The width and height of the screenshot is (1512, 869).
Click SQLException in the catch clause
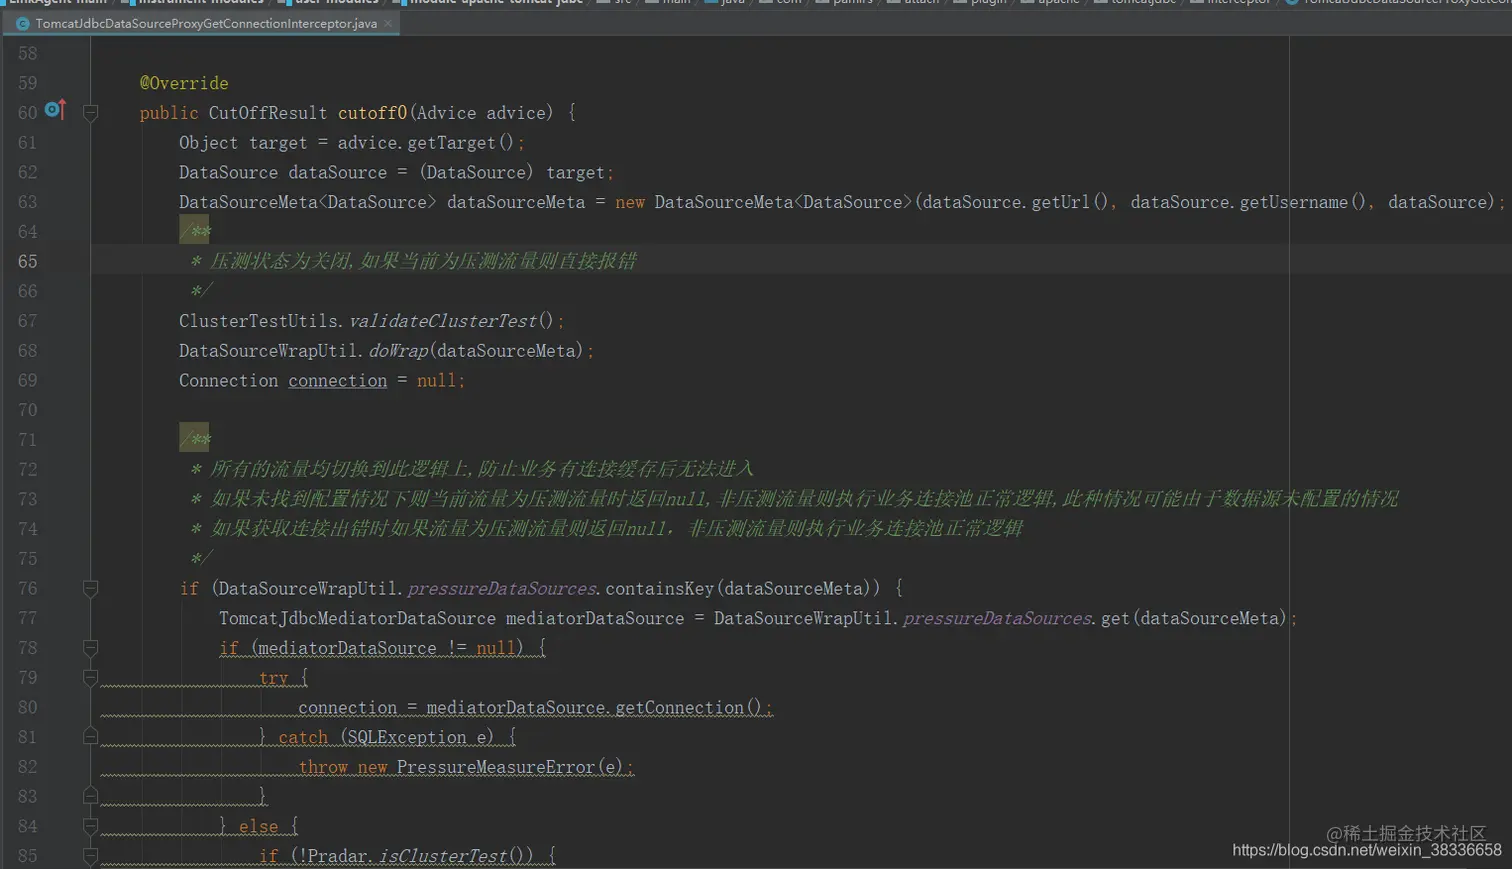[x=408, y=738]
